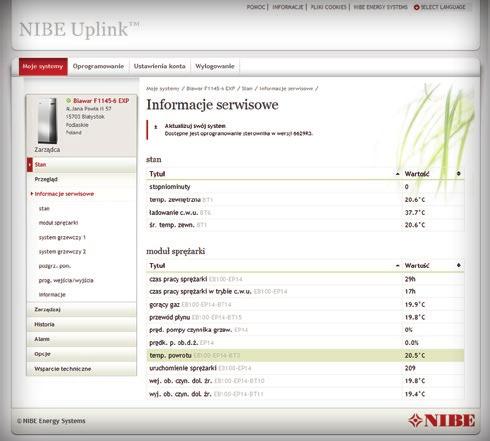Select the uruchomienie sprężarki row
This screenshot has width=490, height=441.
(x=305, y=368)
